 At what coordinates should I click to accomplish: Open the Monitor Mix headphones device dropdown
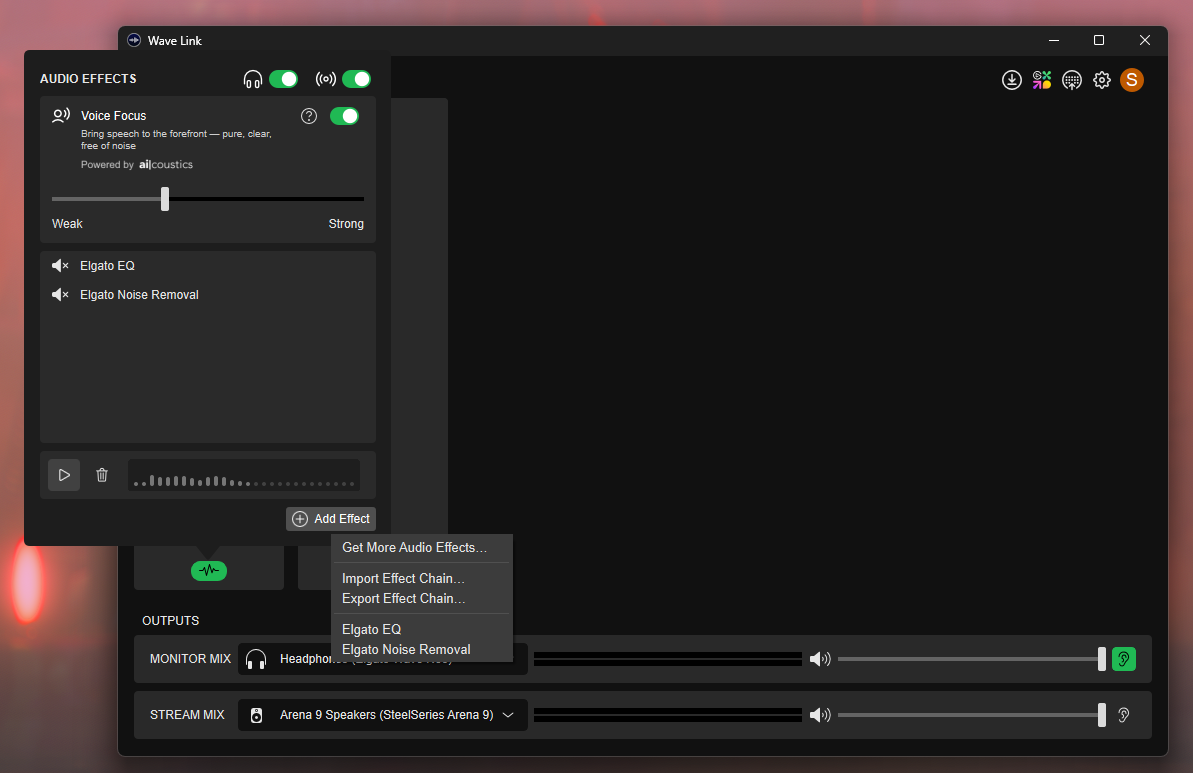click(x=383, y=659)
